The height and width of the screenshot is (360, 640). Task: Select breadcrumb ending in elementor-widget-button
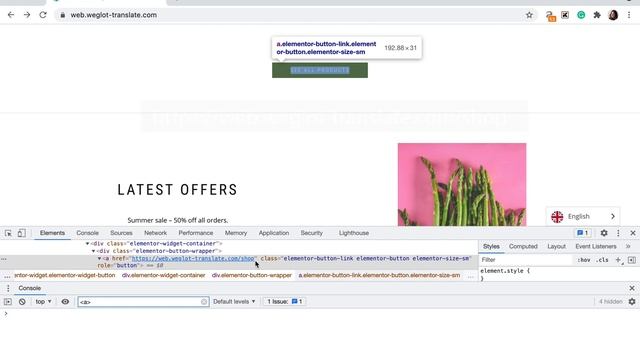click(x=64, y=276)
